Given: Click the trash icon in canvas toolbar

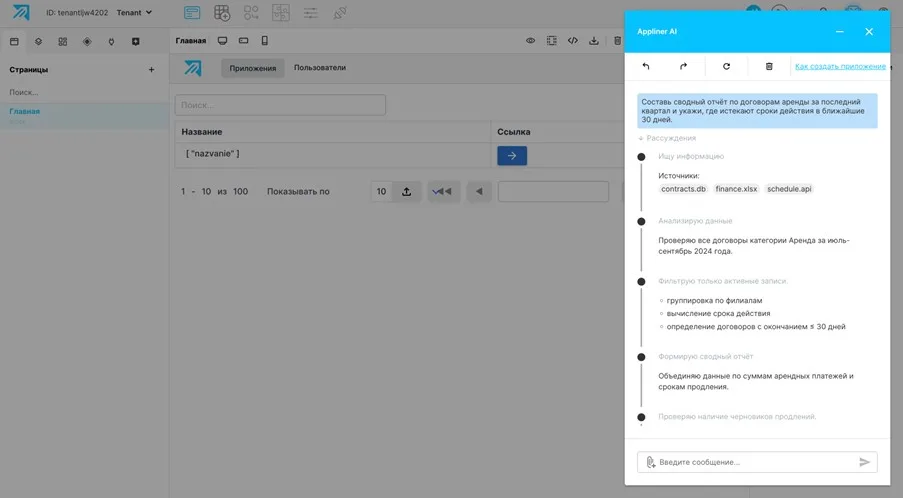Looking at the screenshot, I should point(617,40).
